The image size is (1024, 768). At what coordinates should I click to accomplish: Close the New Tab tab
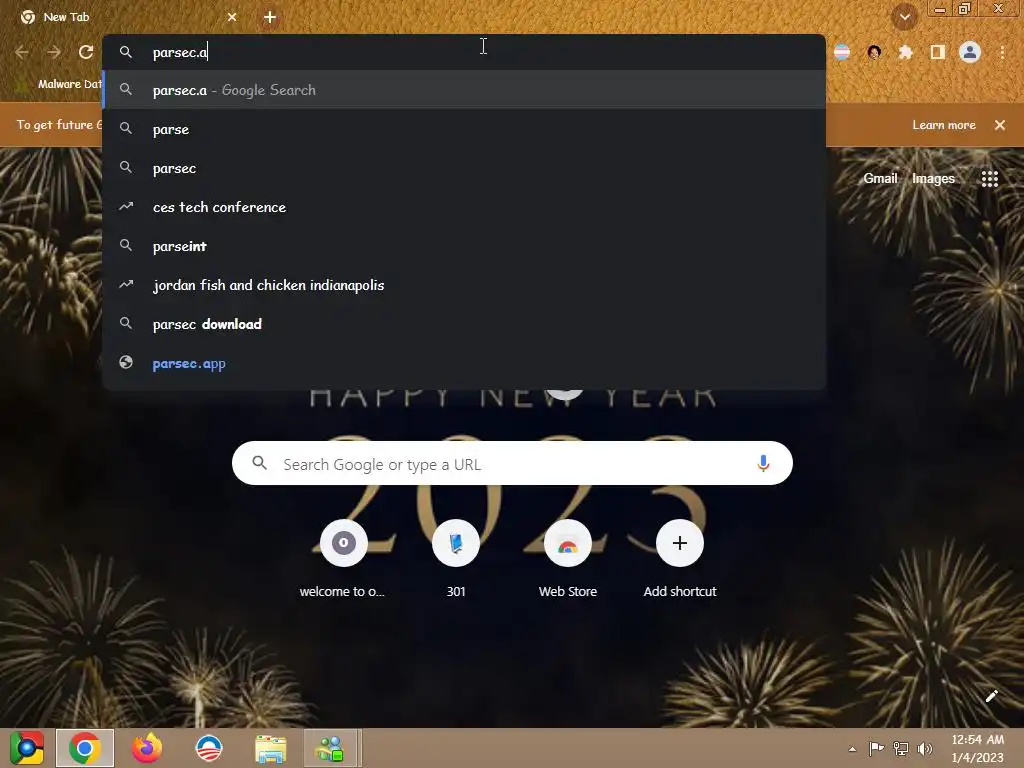[232, 17]
